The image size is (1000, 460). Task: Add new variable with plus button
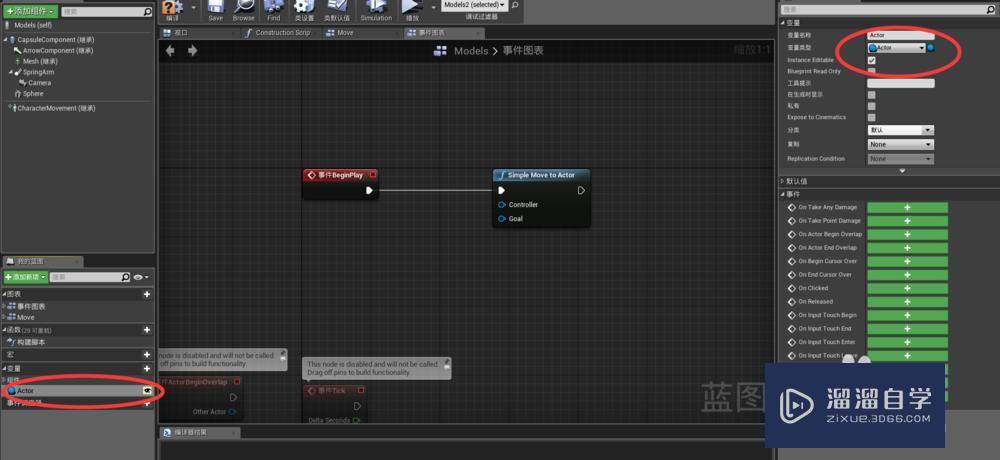click(x=147, y=369)
